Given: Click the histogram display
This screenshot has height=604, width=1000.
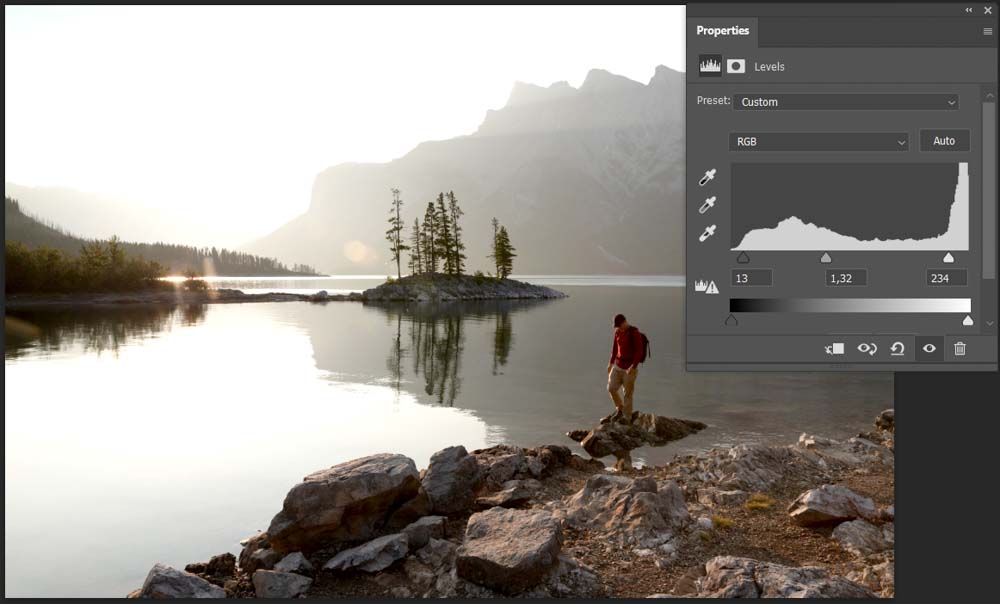Looking at the screenshot, I should click(x=849, y=206).
